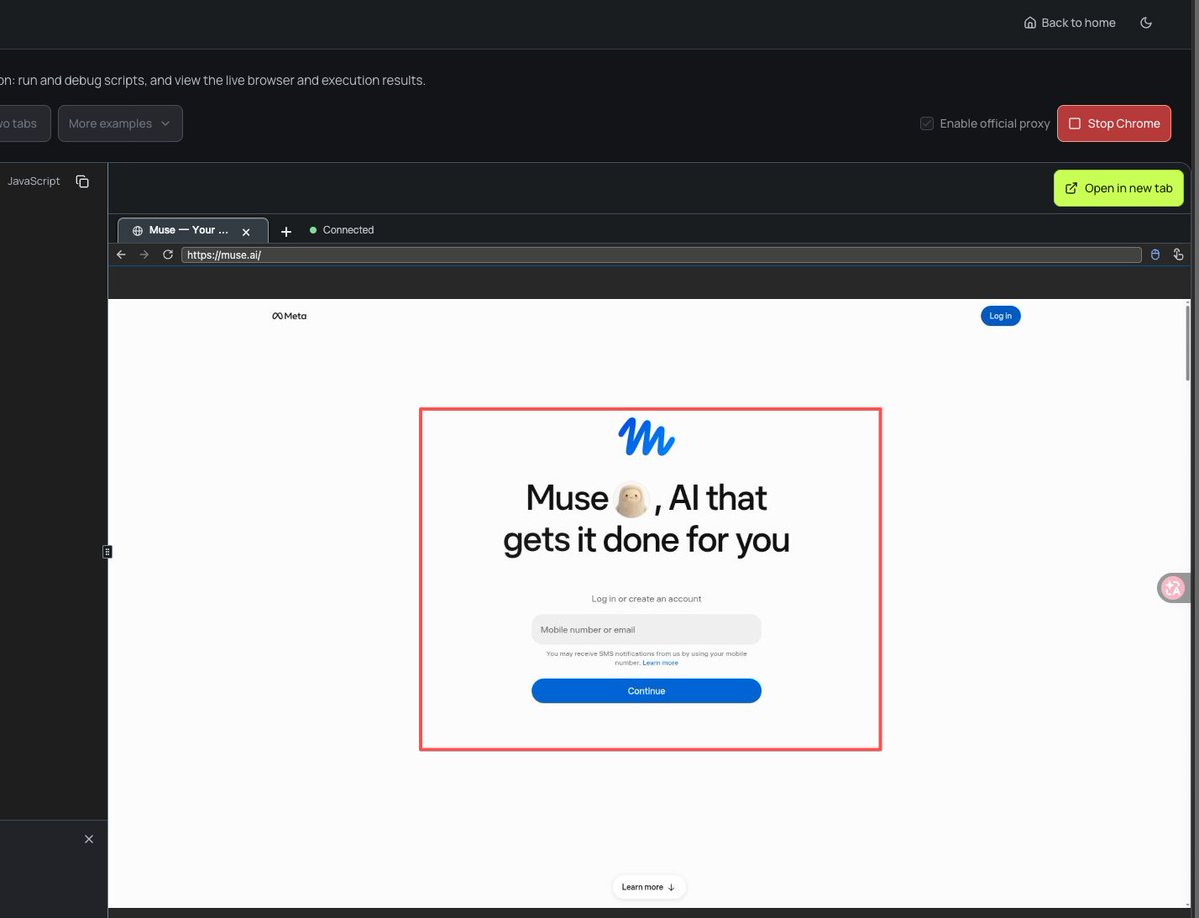
Task: Click the Connected status text
Action: point(348,230)
